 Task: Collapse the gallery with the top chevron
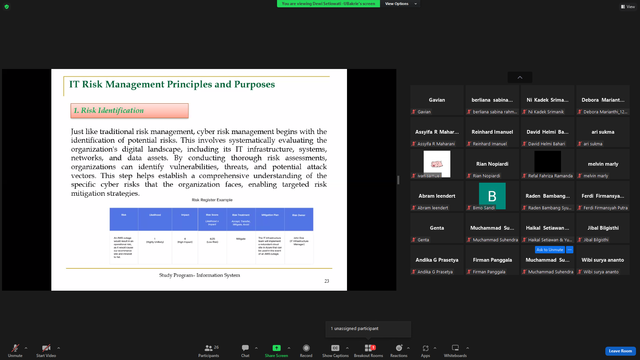click(520, 78)
